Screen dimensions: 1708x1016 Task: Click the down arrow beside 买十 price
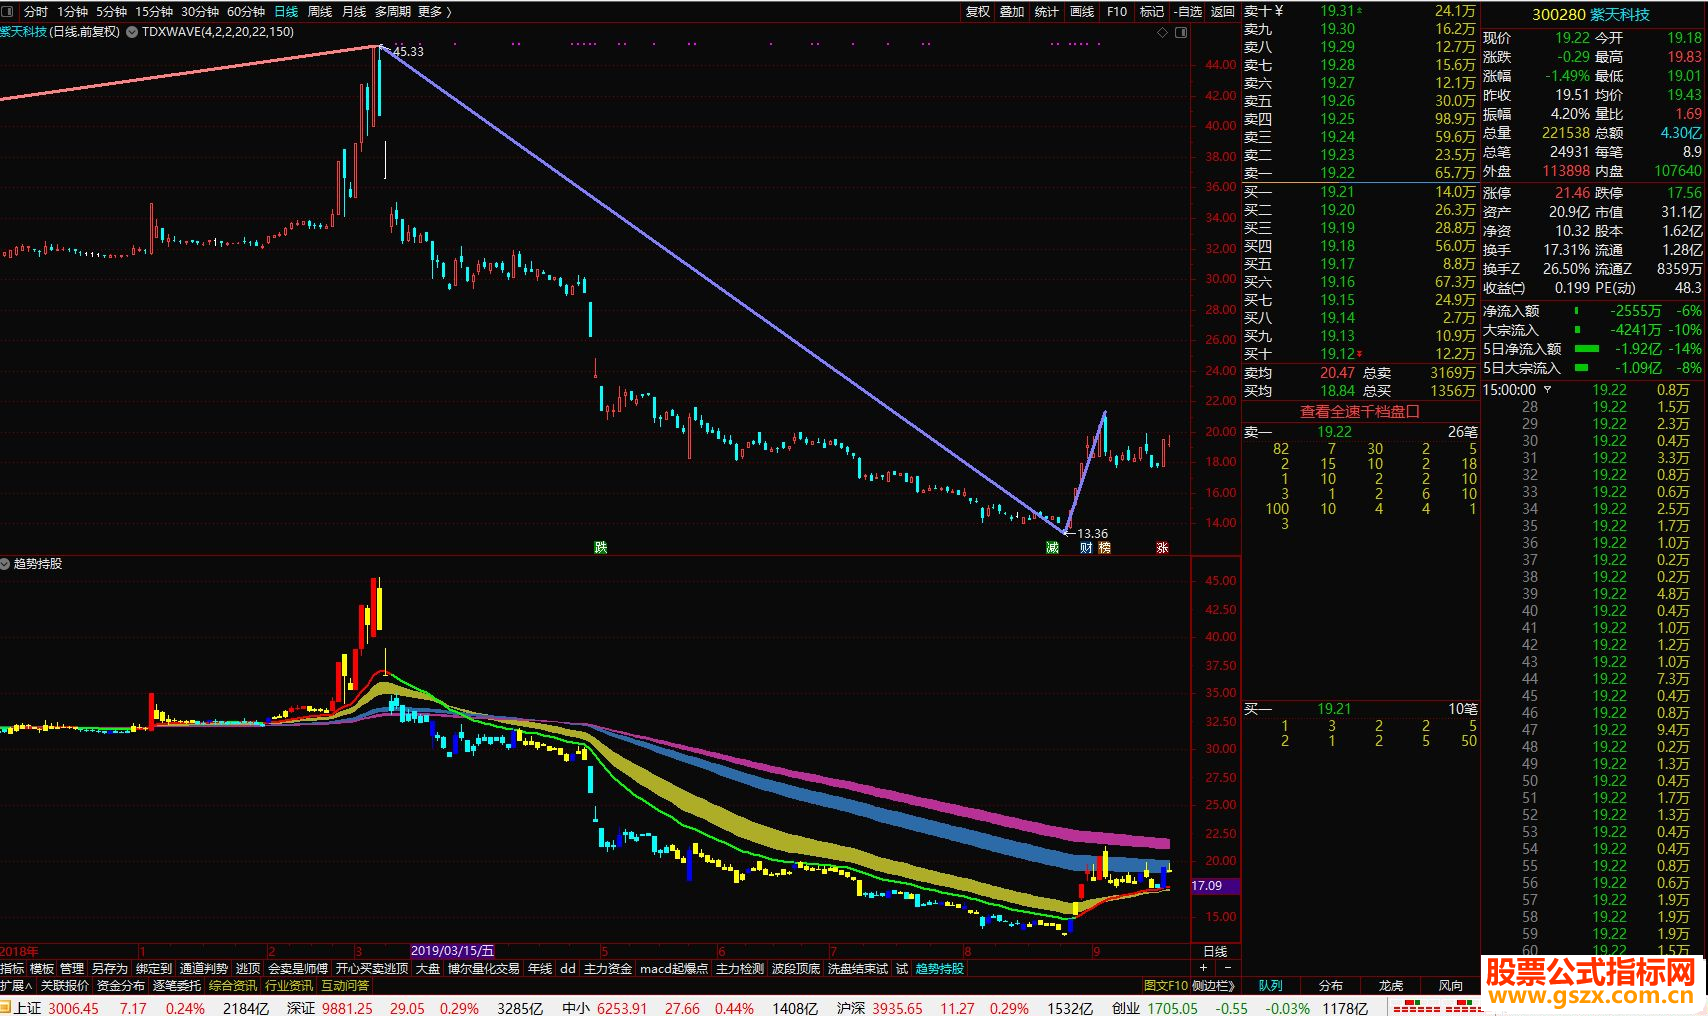1359,354
